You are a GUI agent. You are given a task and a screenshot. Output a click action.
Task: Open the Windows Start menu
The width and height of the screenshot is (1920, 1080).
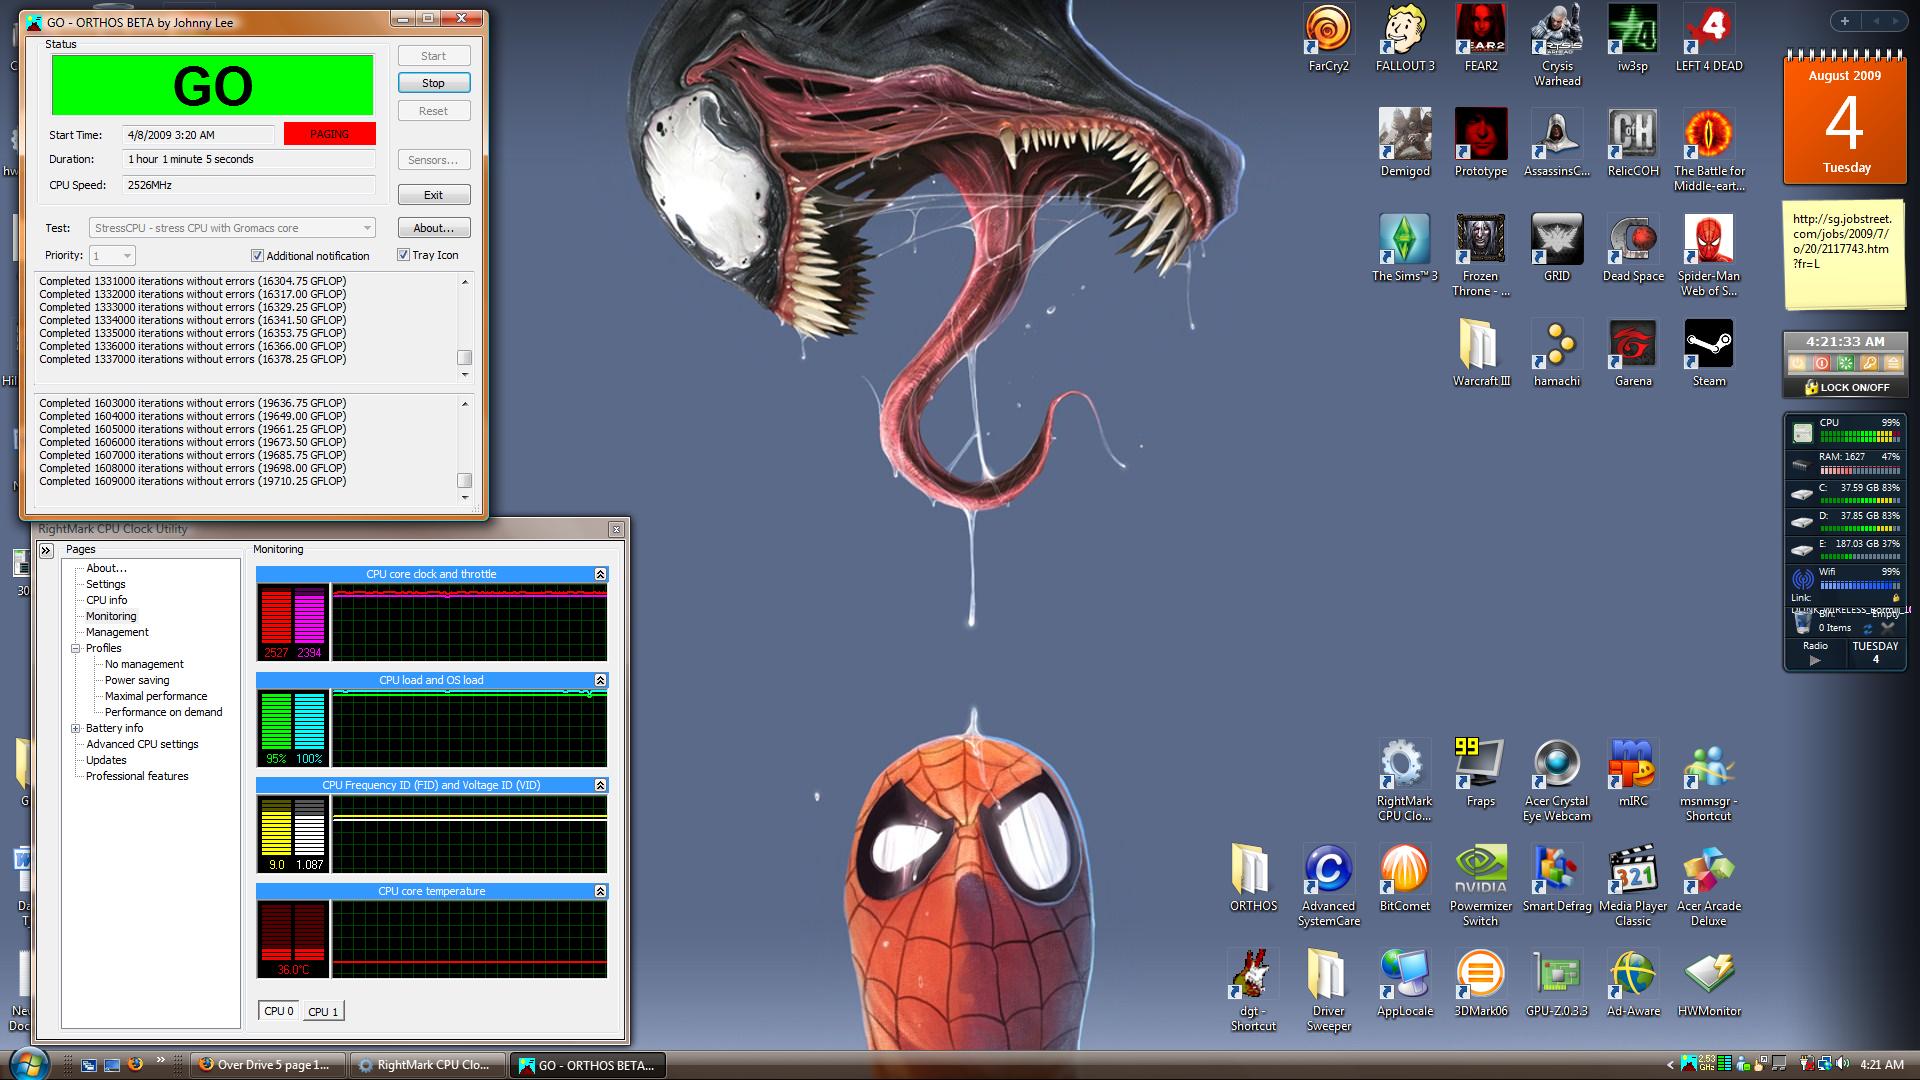point(28,1064)
